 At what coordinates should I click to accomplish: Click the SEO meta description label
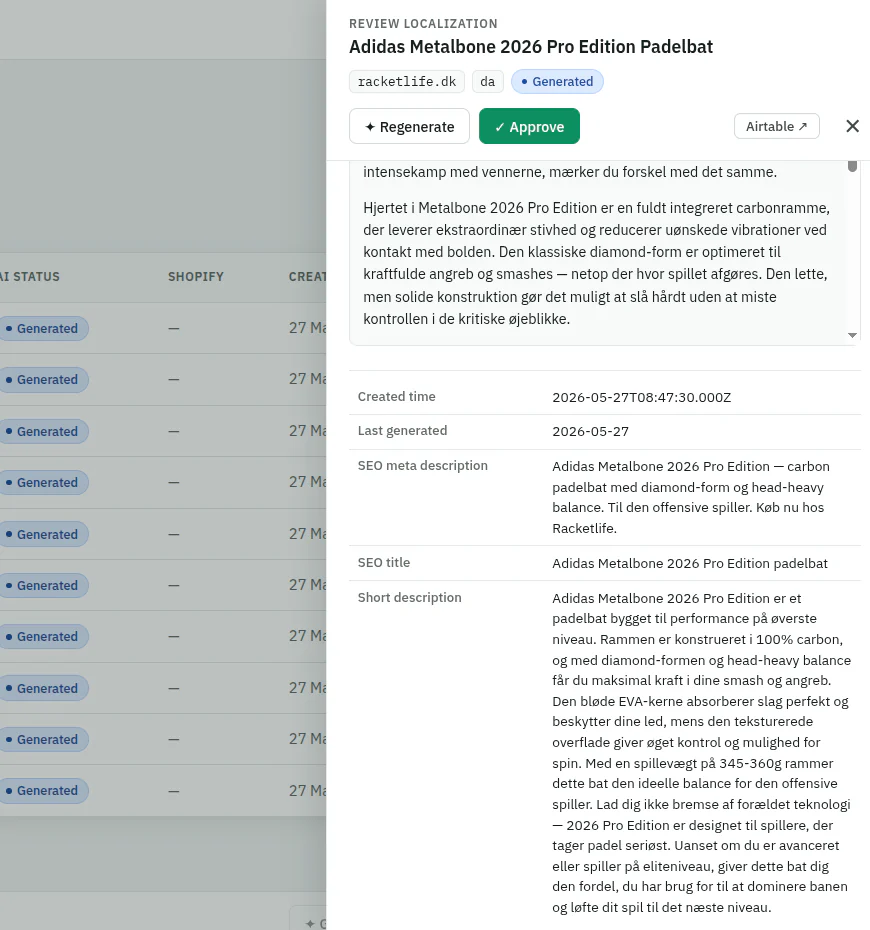point(422,466)
